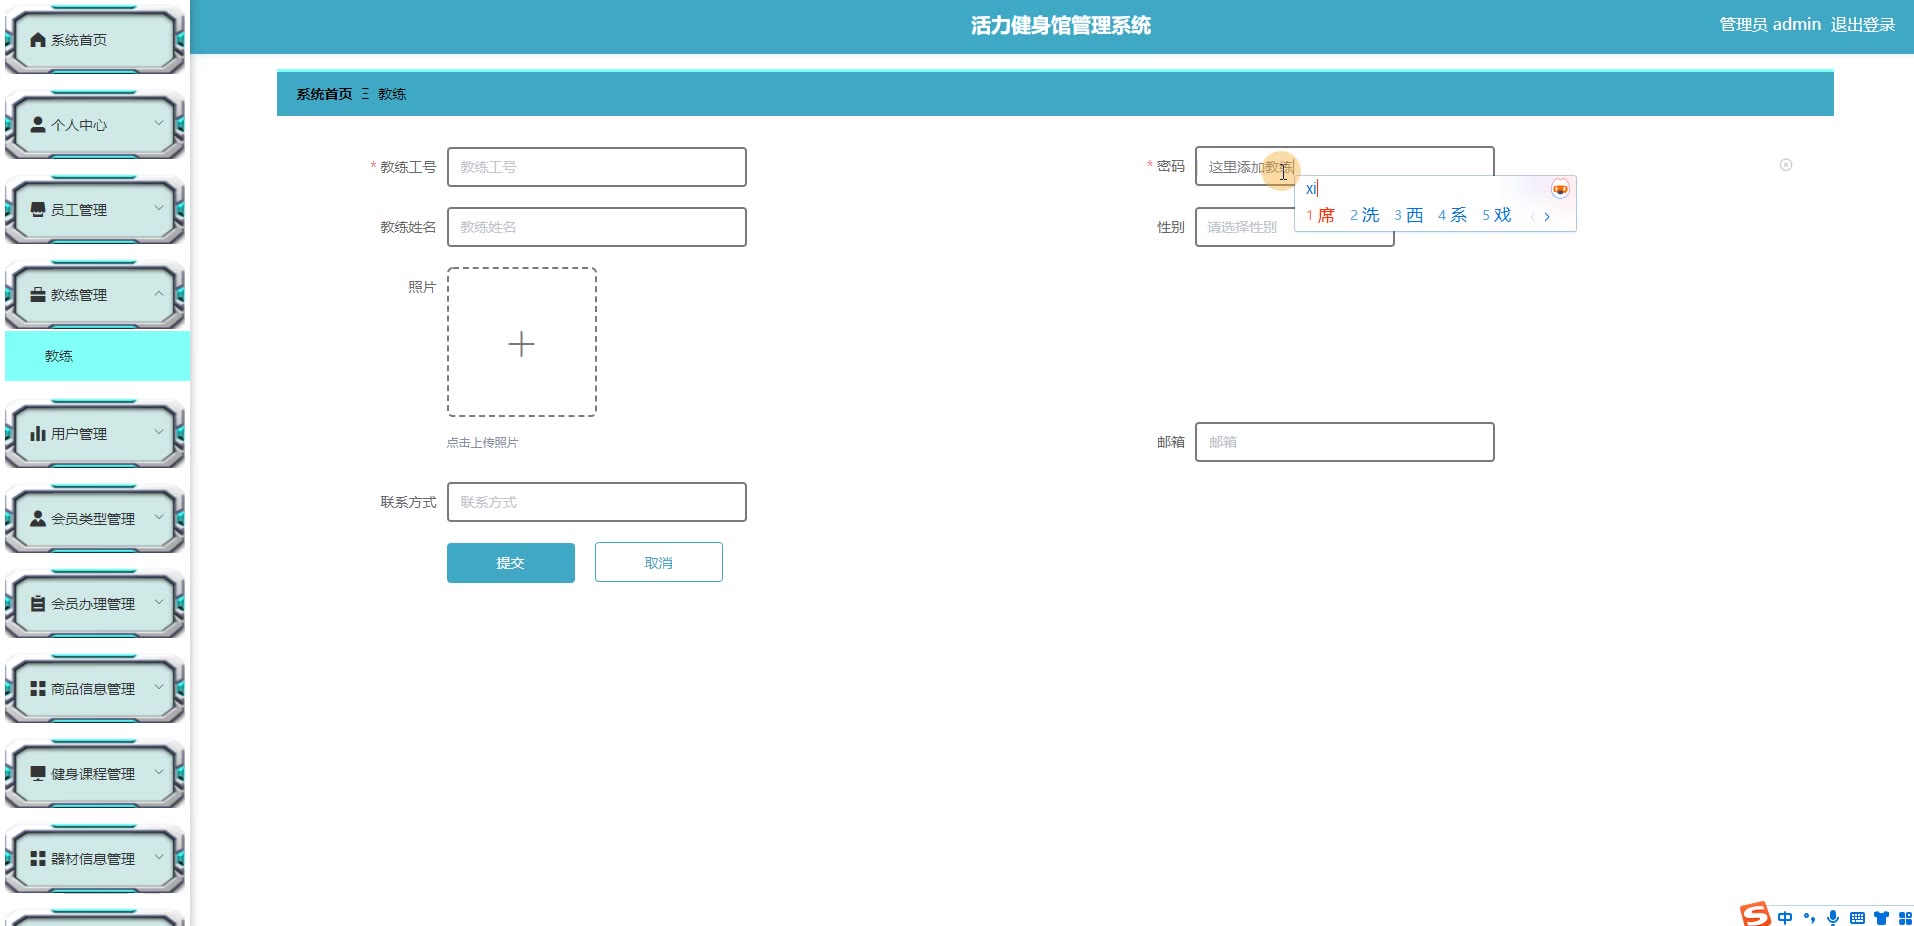Expand the 员工管理 sidebar menu
1914x926 pixels.
(x=95, y=210)
